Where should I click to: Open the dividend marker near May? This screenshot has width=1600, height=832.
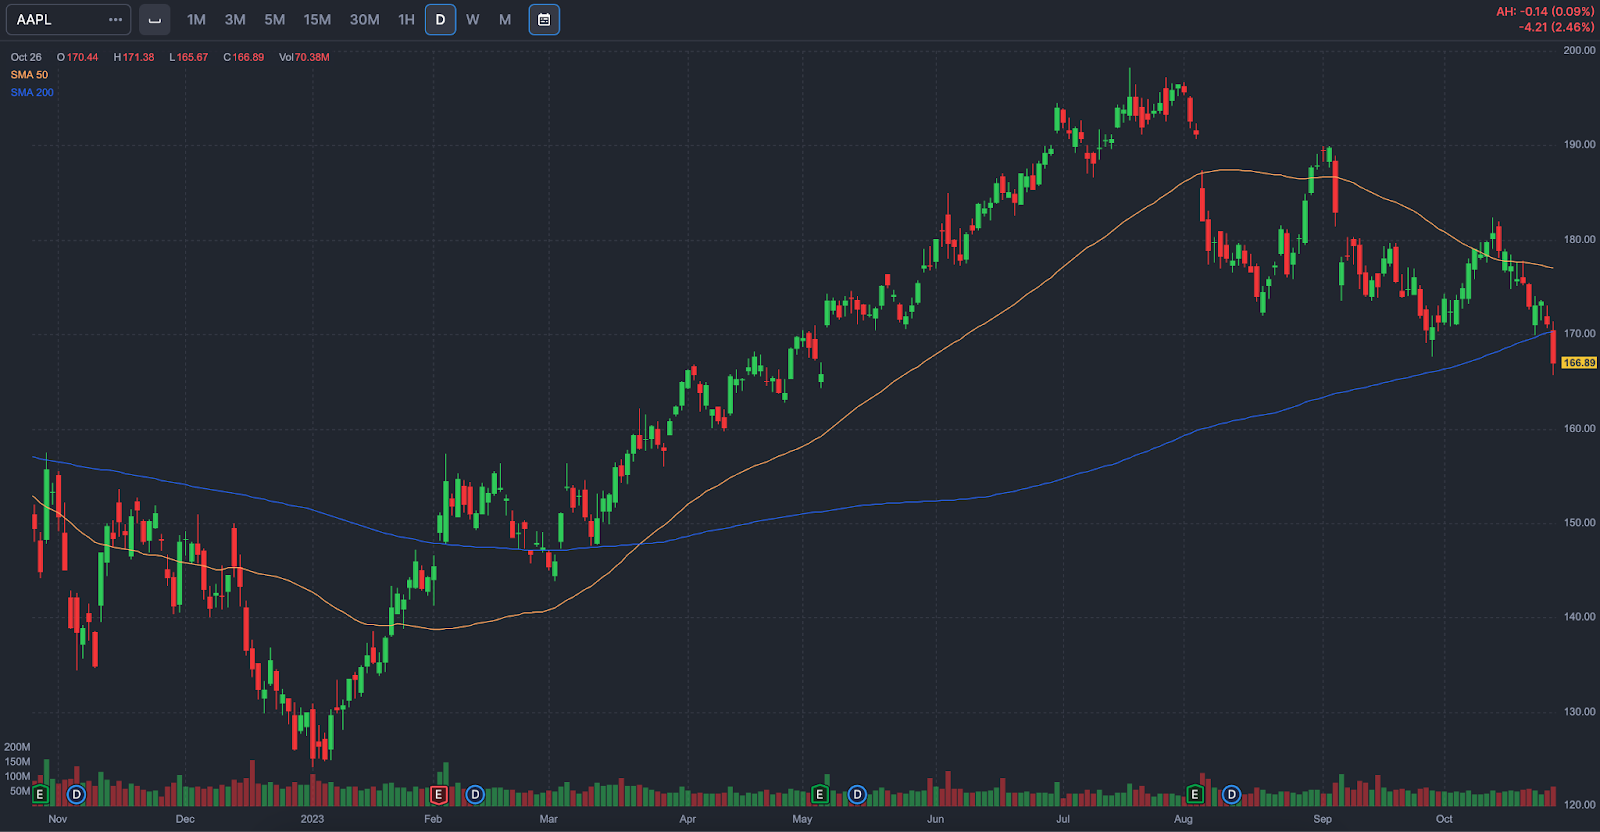pyautogui.click(x=857, y=794)
